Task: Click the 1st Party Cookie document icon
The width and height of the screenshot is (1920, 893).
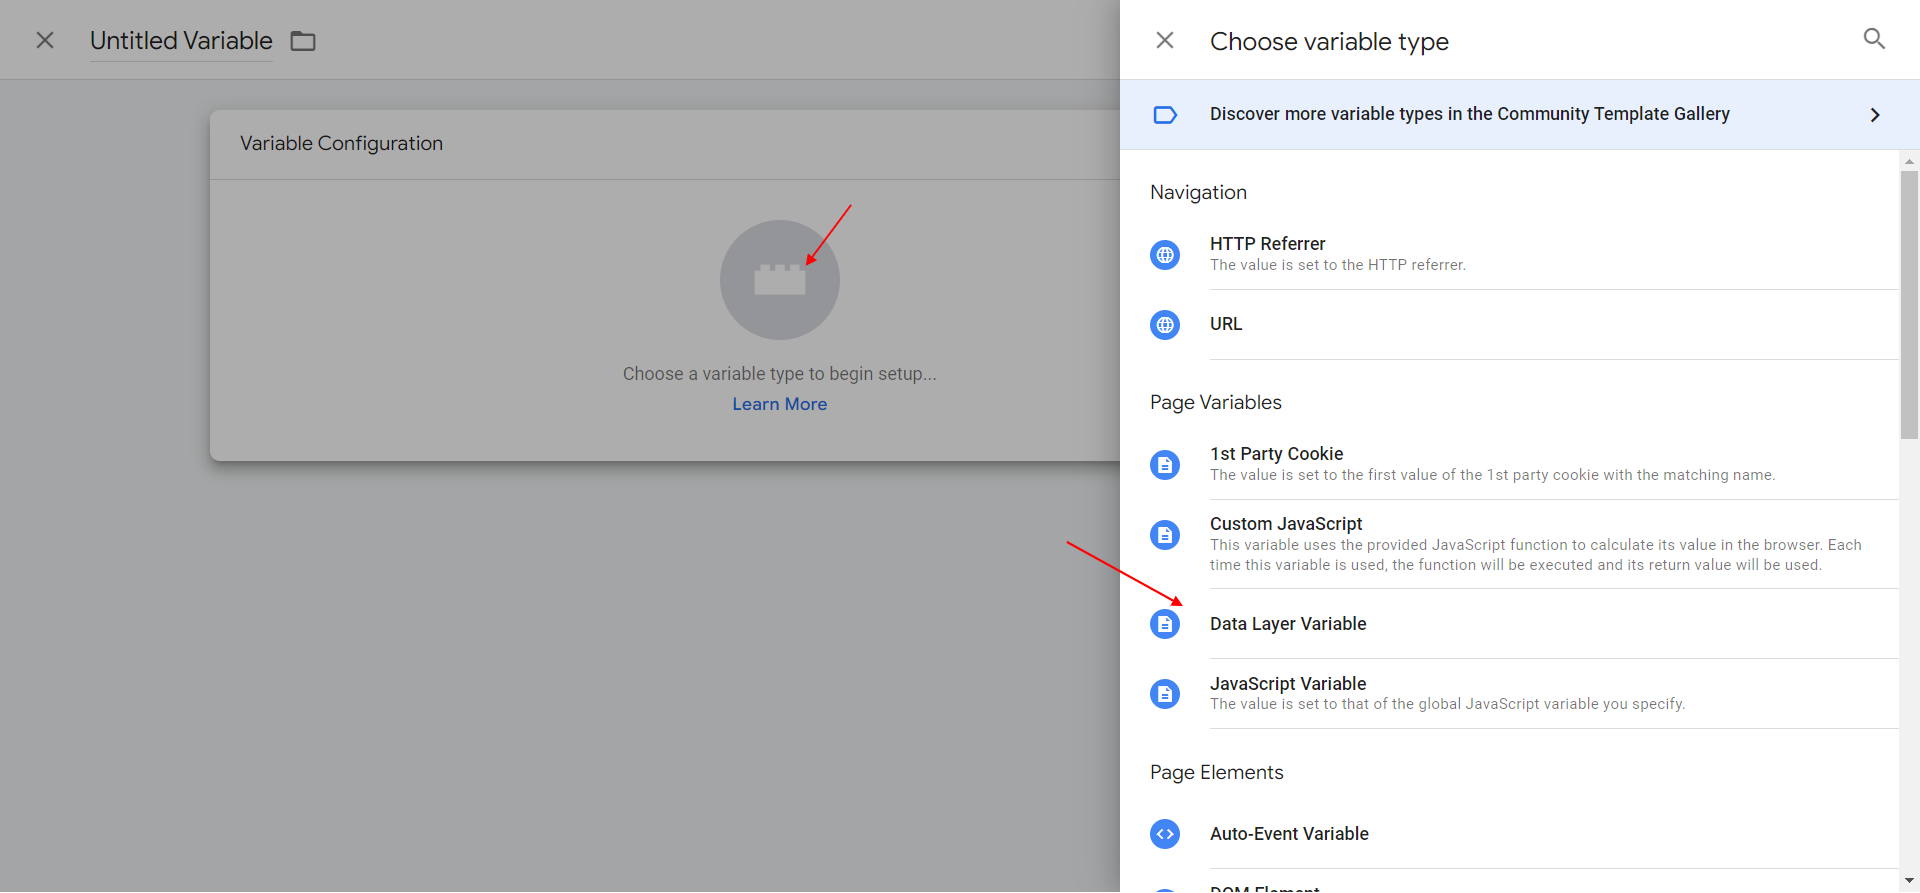Action: tap(1165, 465)
